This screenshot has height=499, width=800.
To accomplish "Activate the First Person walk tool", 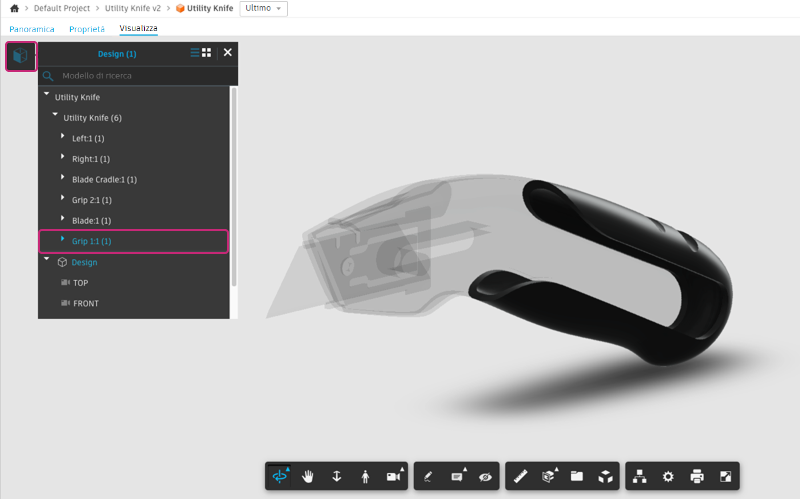I will (x=365, y=477).
